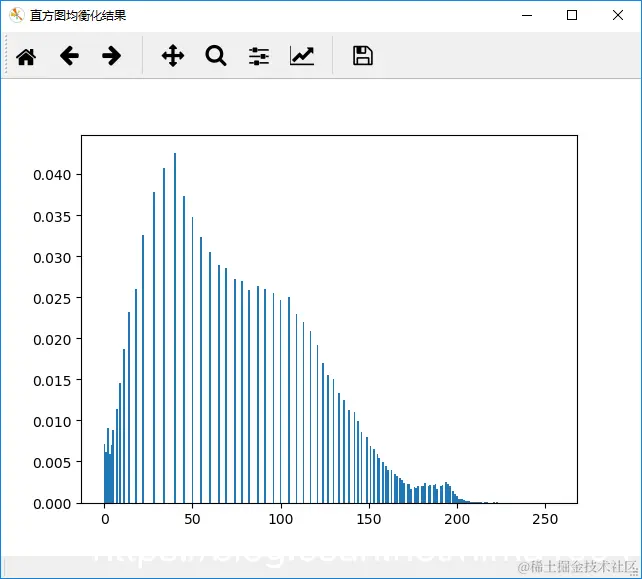Close the histogram window

click(618, 15)
